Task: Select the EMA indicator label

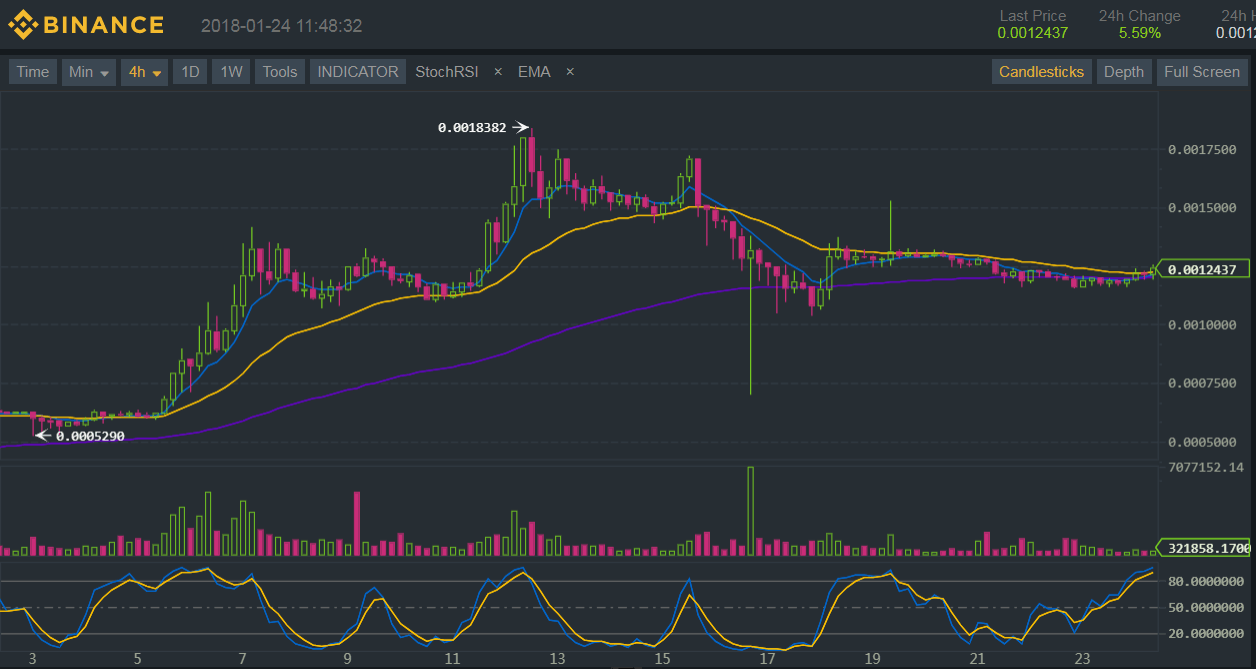Action: [534, 72]
